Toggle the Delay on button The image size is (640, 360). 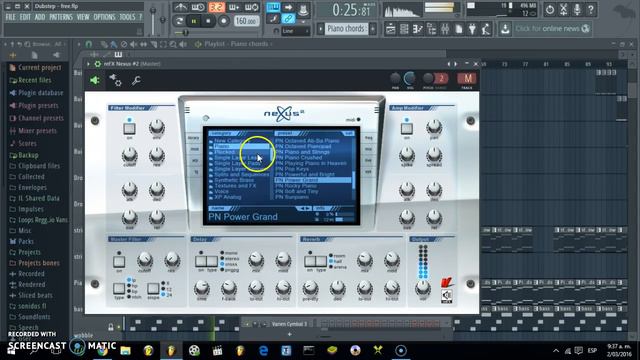tap(200, 261)
